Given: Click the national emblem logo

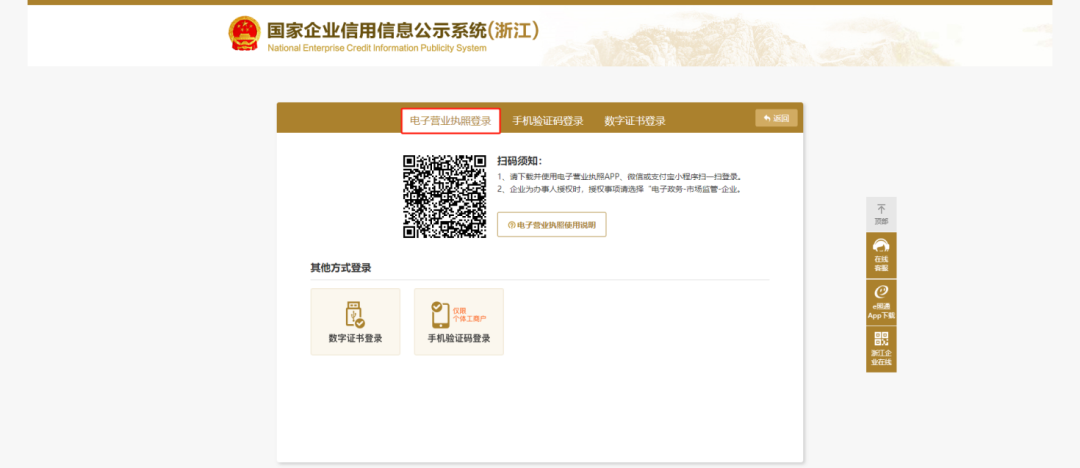Looking at the screenshot, I should (245, 34).
